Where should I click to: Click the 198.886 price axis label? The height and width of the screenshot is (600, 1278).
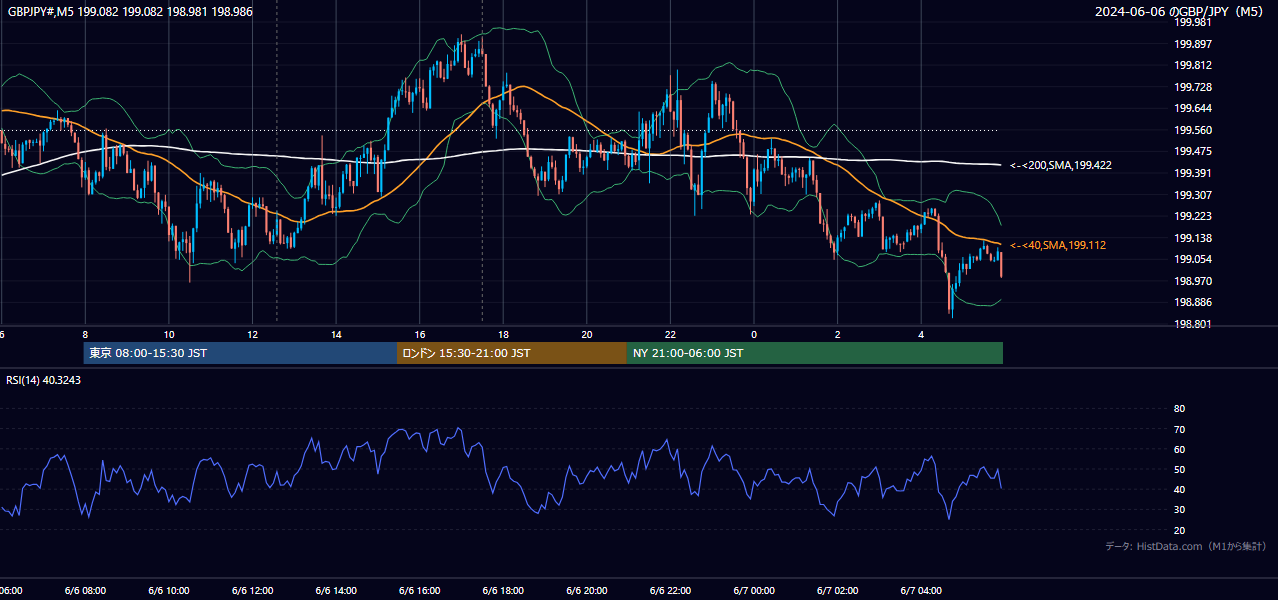(1192, 302)
